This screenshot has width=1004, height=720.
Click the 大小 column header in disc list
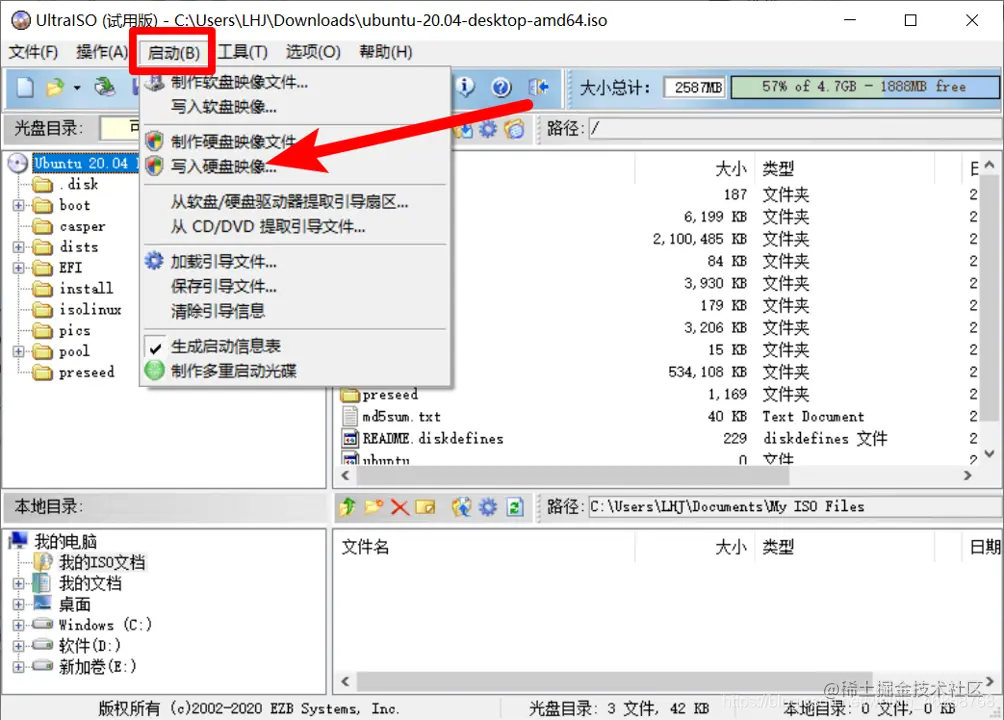pyautogui.click(x=730, y=169)
